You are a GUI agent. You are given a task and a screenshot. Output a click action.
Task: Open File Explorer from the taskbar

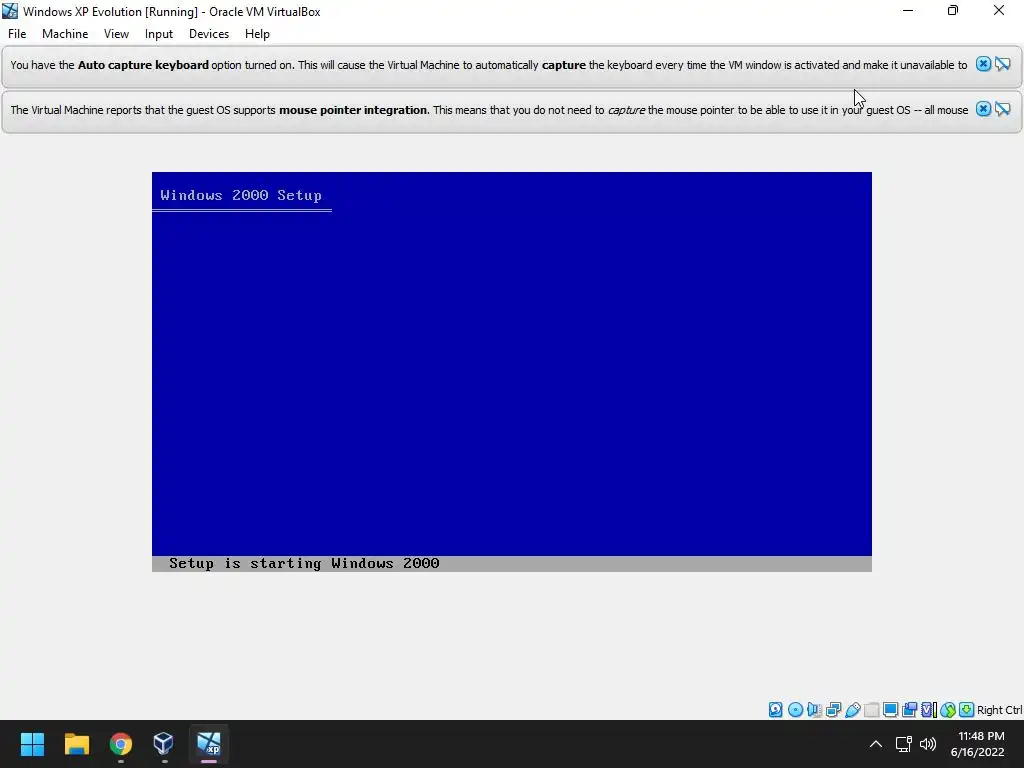(x=76, y=744)
